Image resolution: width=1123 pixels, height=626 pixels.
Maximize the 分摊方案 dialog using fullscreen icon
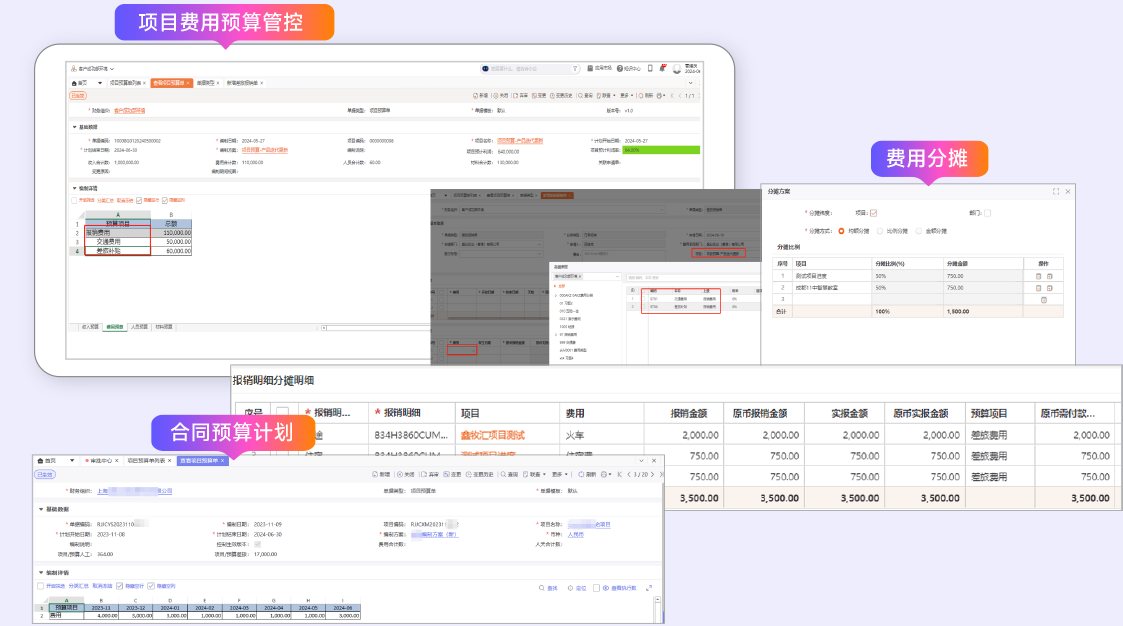pyautogui.click(x=1055, y=190)
